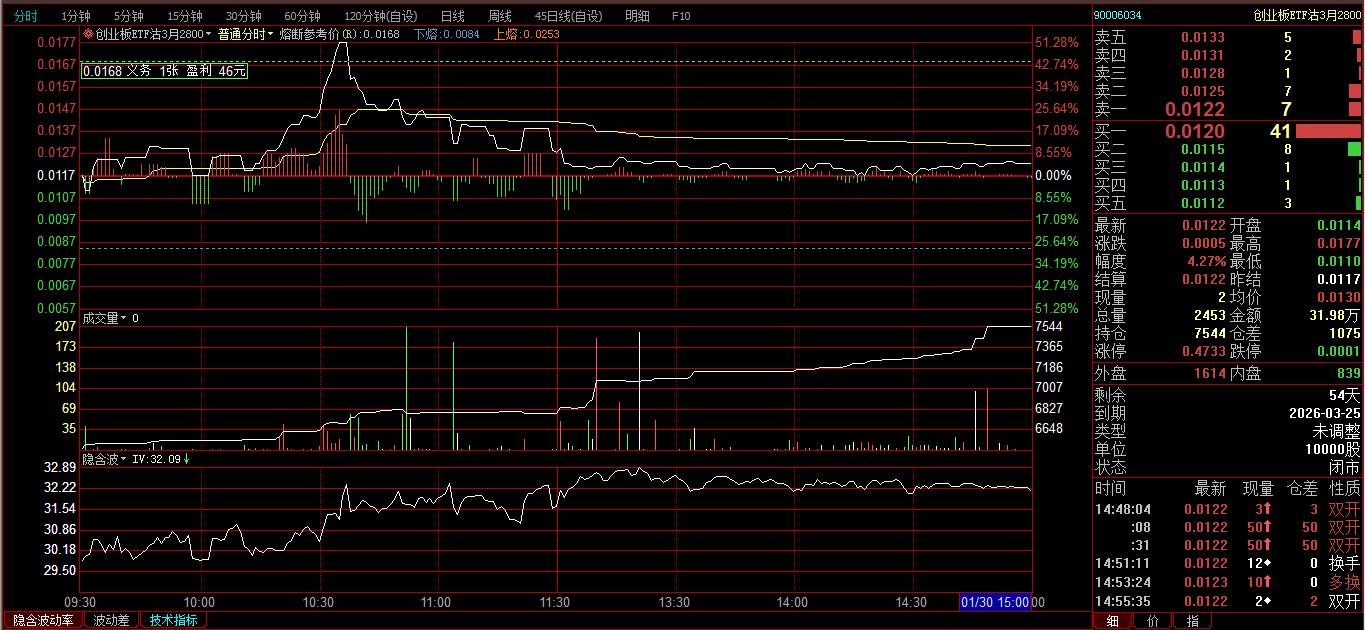Screen dimensions: 1365x630
Task: Switch to the 日线 daily chart tab
Action: point(452,16)
